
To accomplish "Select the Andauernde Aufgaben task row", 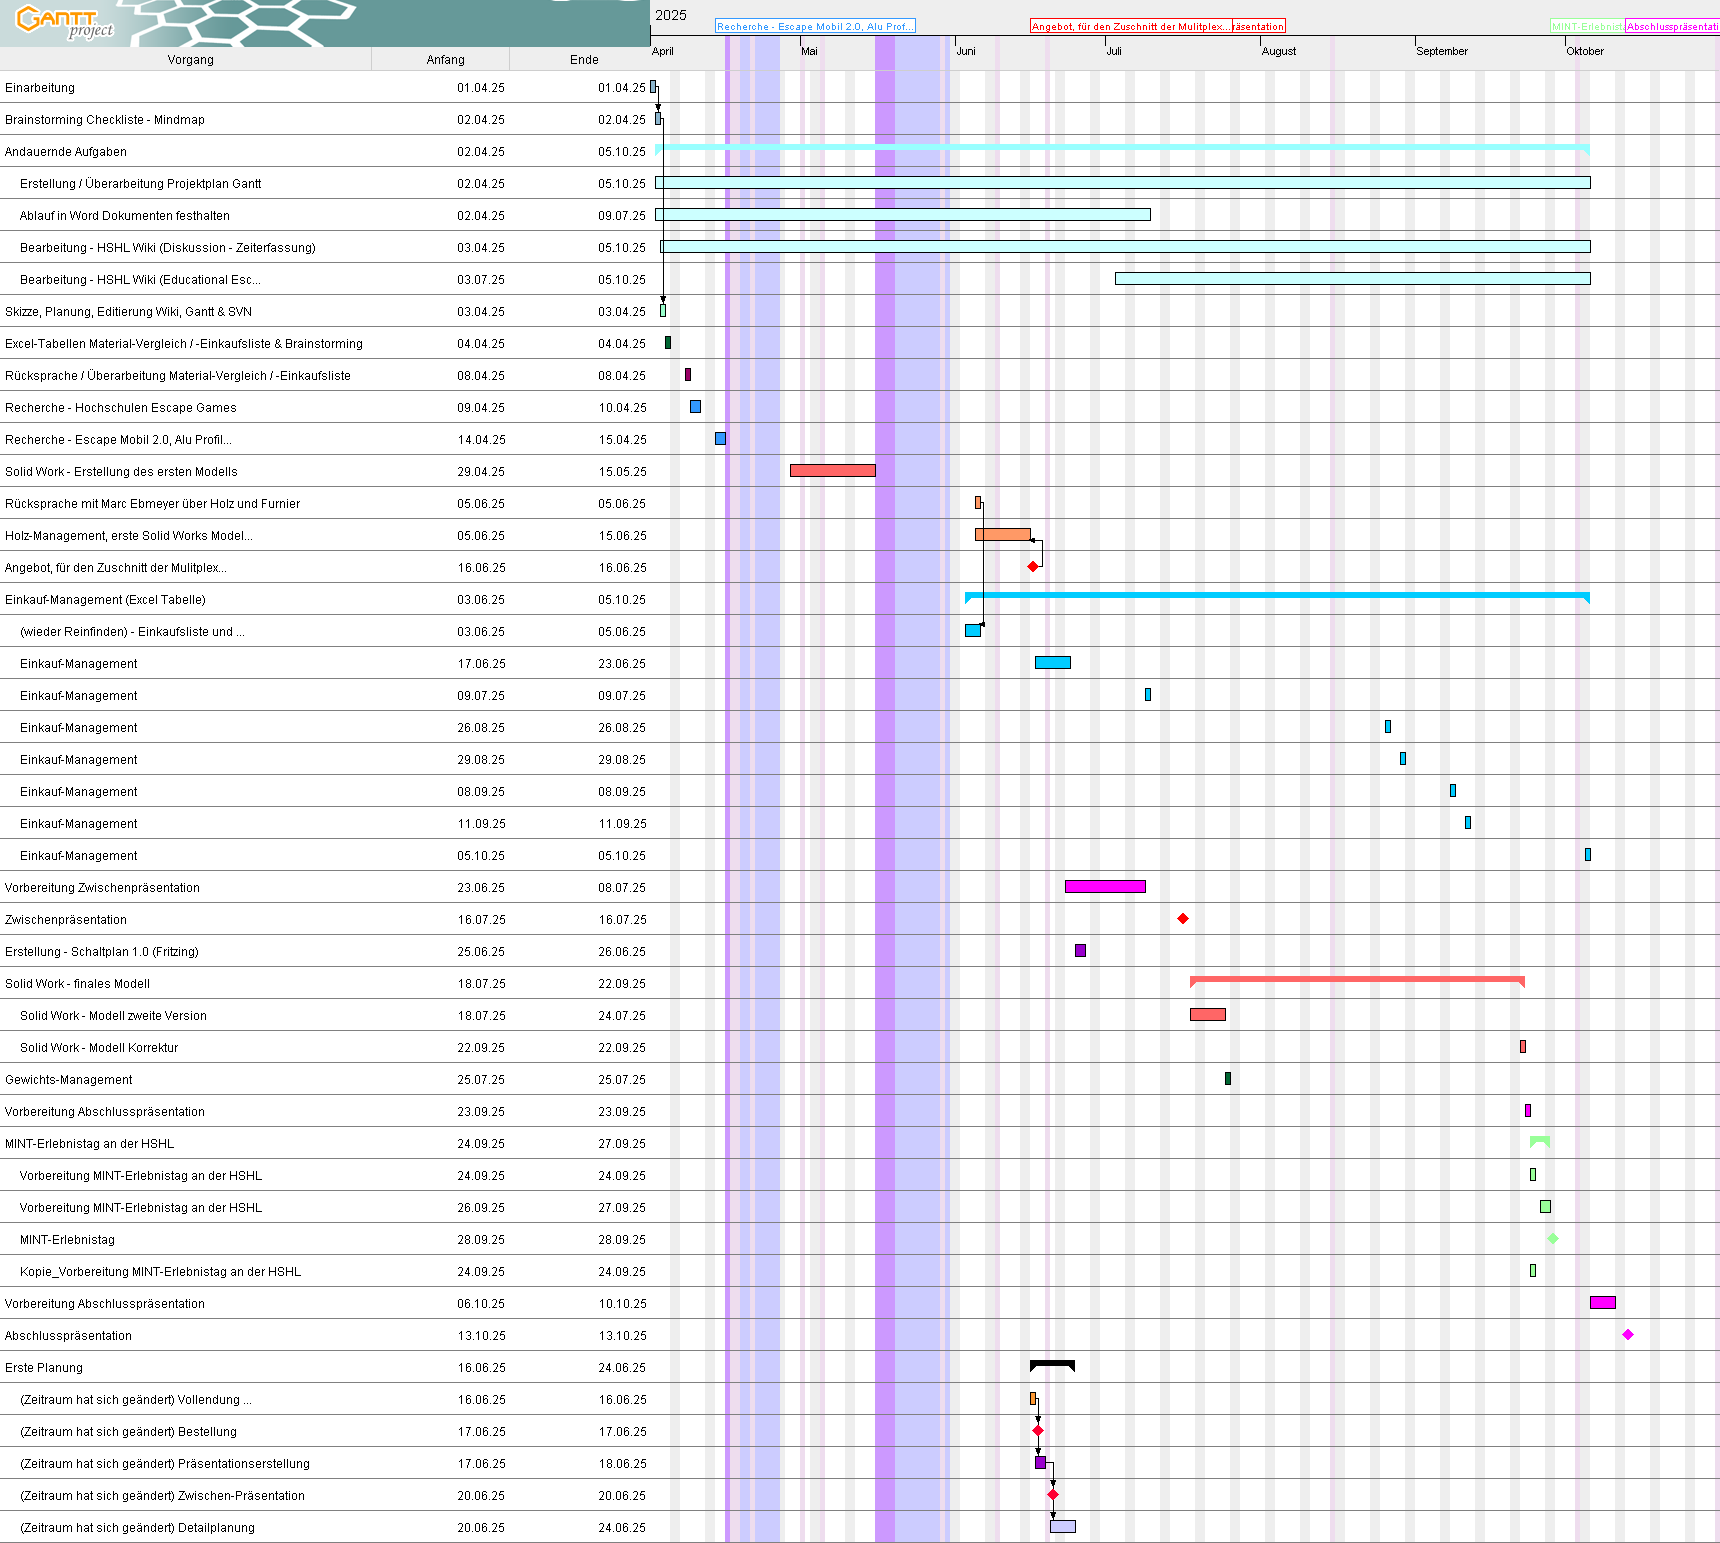I will click(x=66, y=152).
